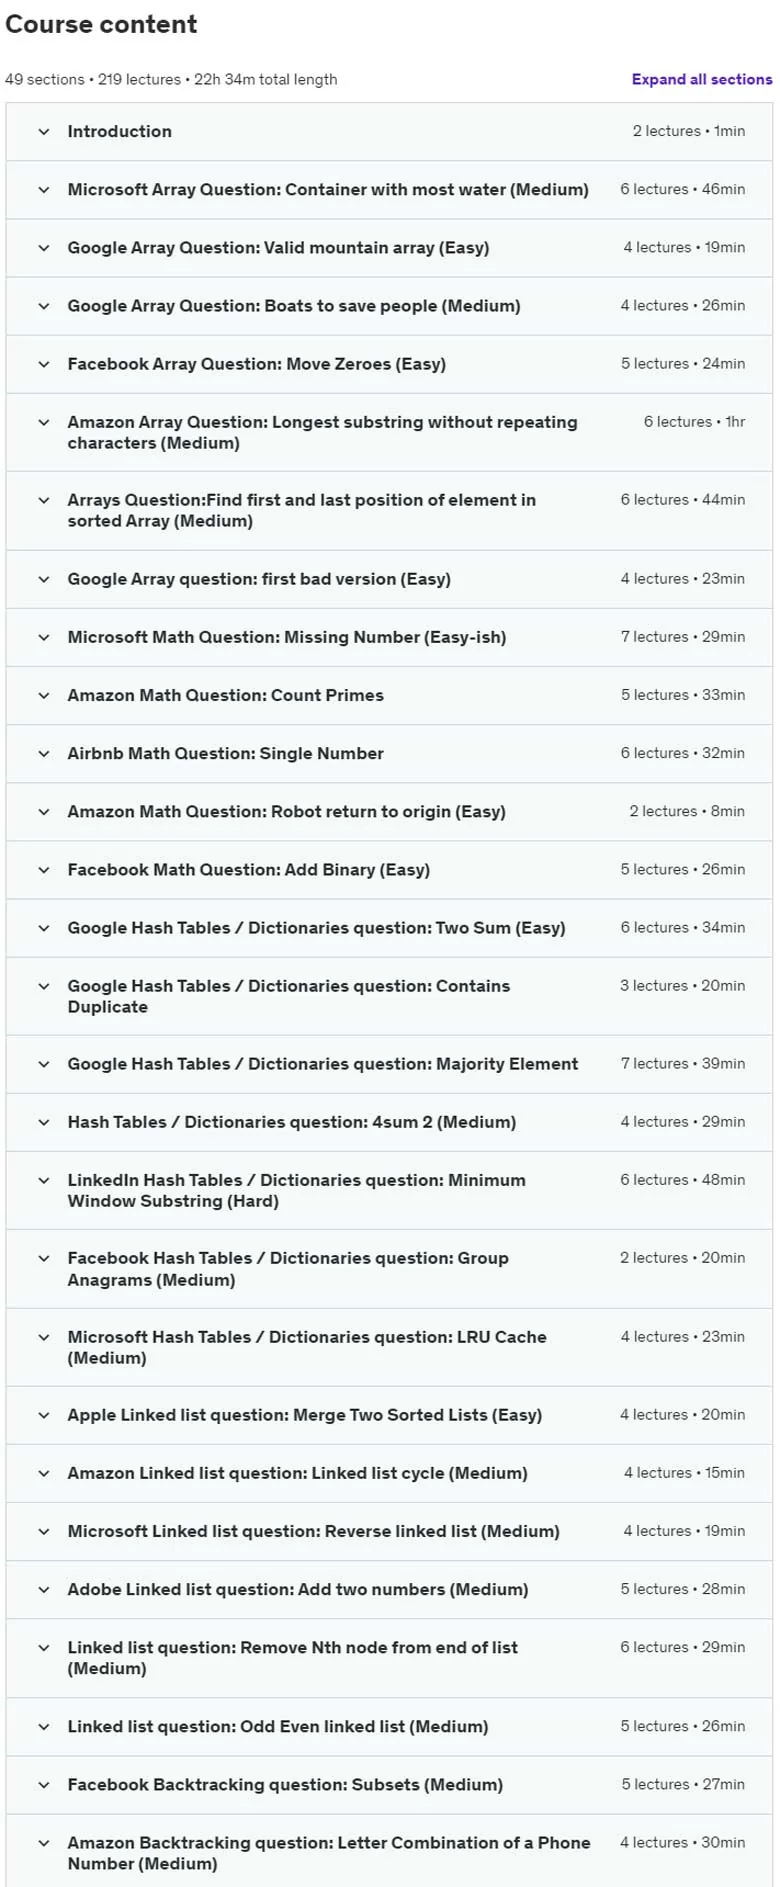Open the Reverse linked list section
This screenshot has height=1887, width=780.
pyautogui.click(x=389, y=1531)
